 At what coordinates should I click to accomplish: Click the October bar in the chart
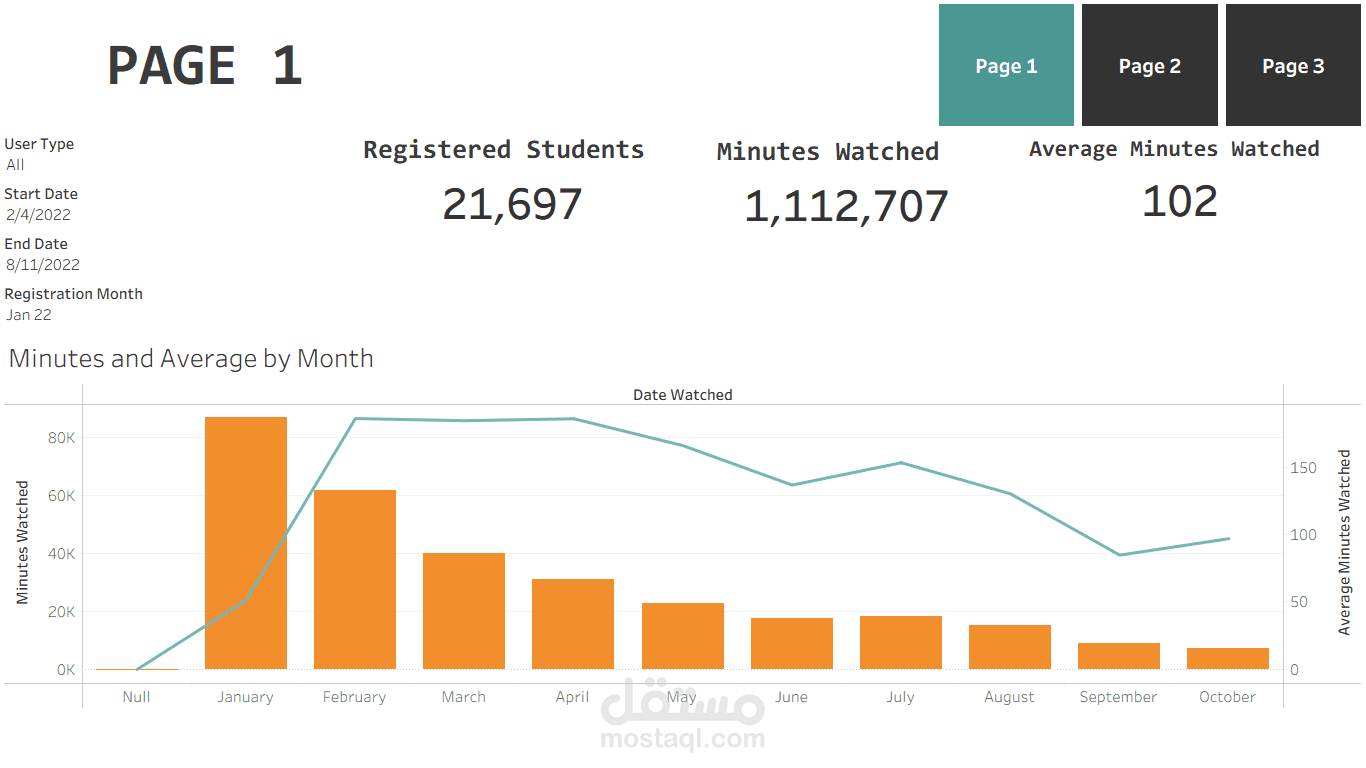1227,658
